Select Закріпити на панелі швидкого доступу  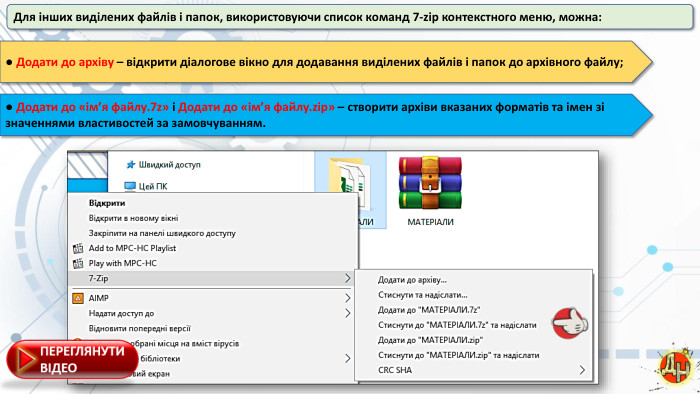click(162, 233)
